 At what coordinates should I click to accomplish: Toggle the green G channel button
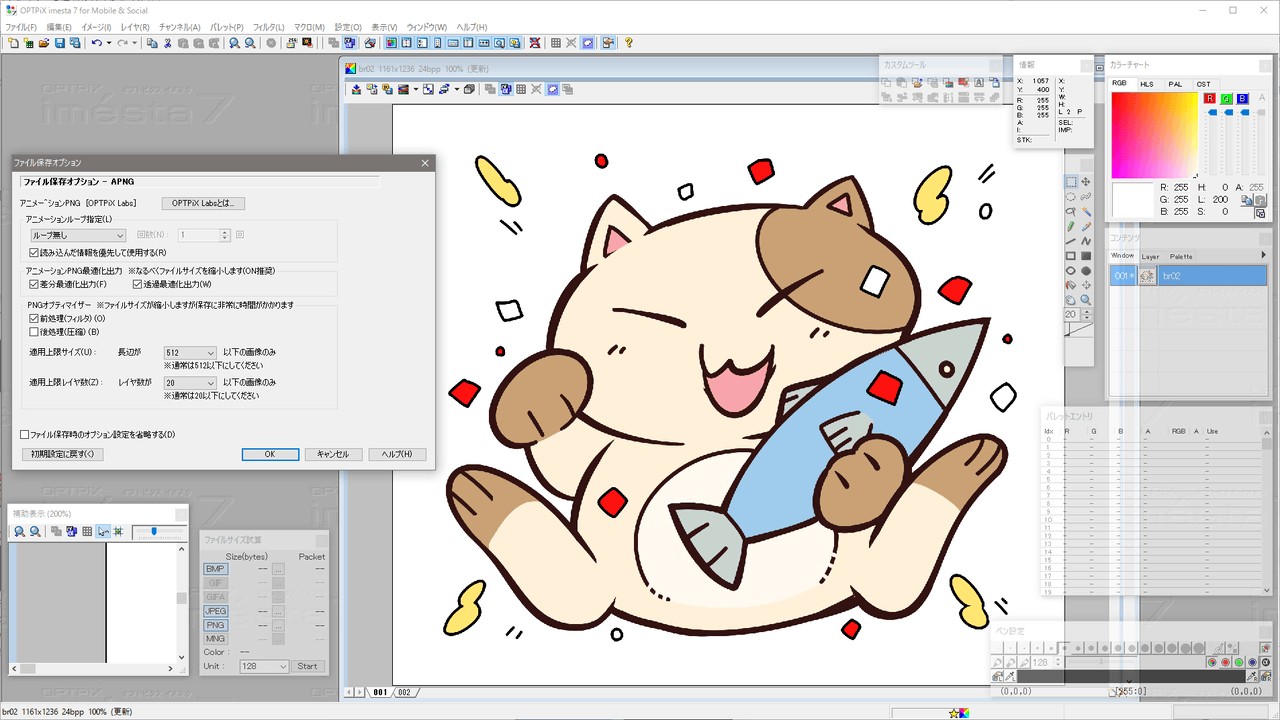(1226, 98)
